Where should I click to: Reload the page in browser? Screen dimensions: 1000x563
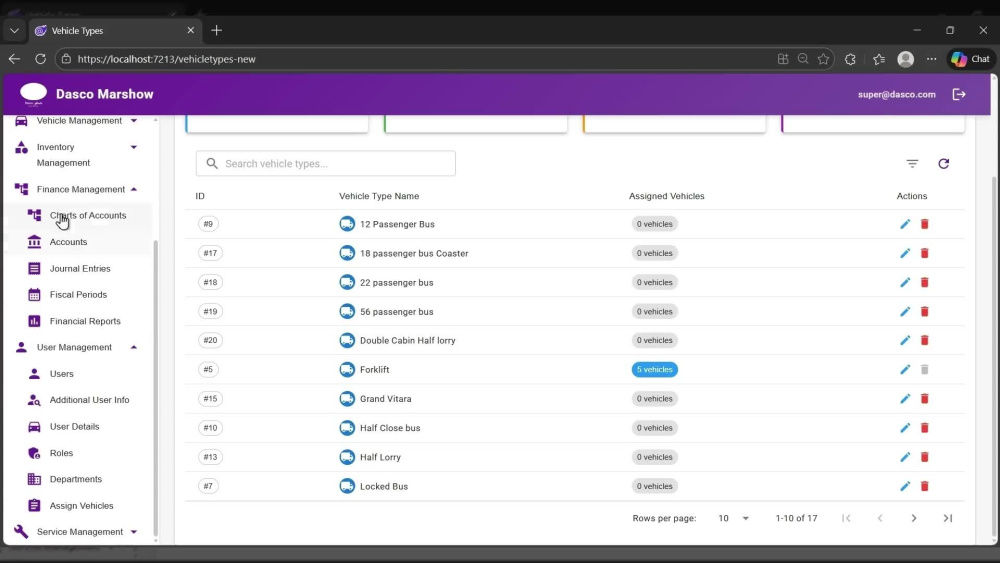(x=40, y=59)
